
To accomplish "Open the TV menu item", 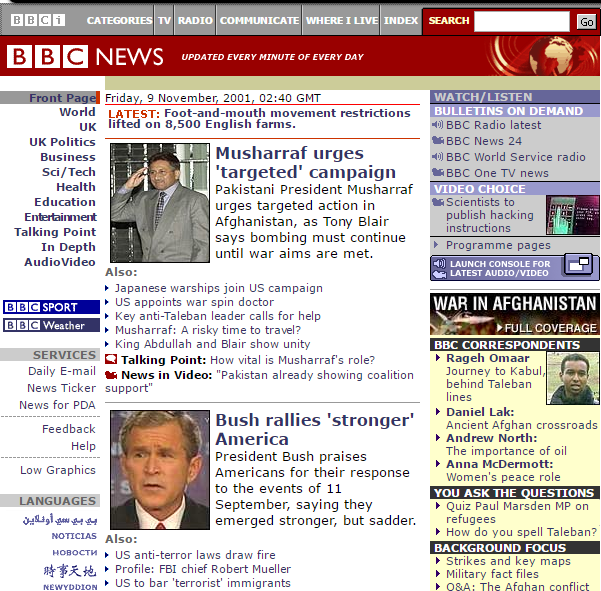I will pos(164,20).
